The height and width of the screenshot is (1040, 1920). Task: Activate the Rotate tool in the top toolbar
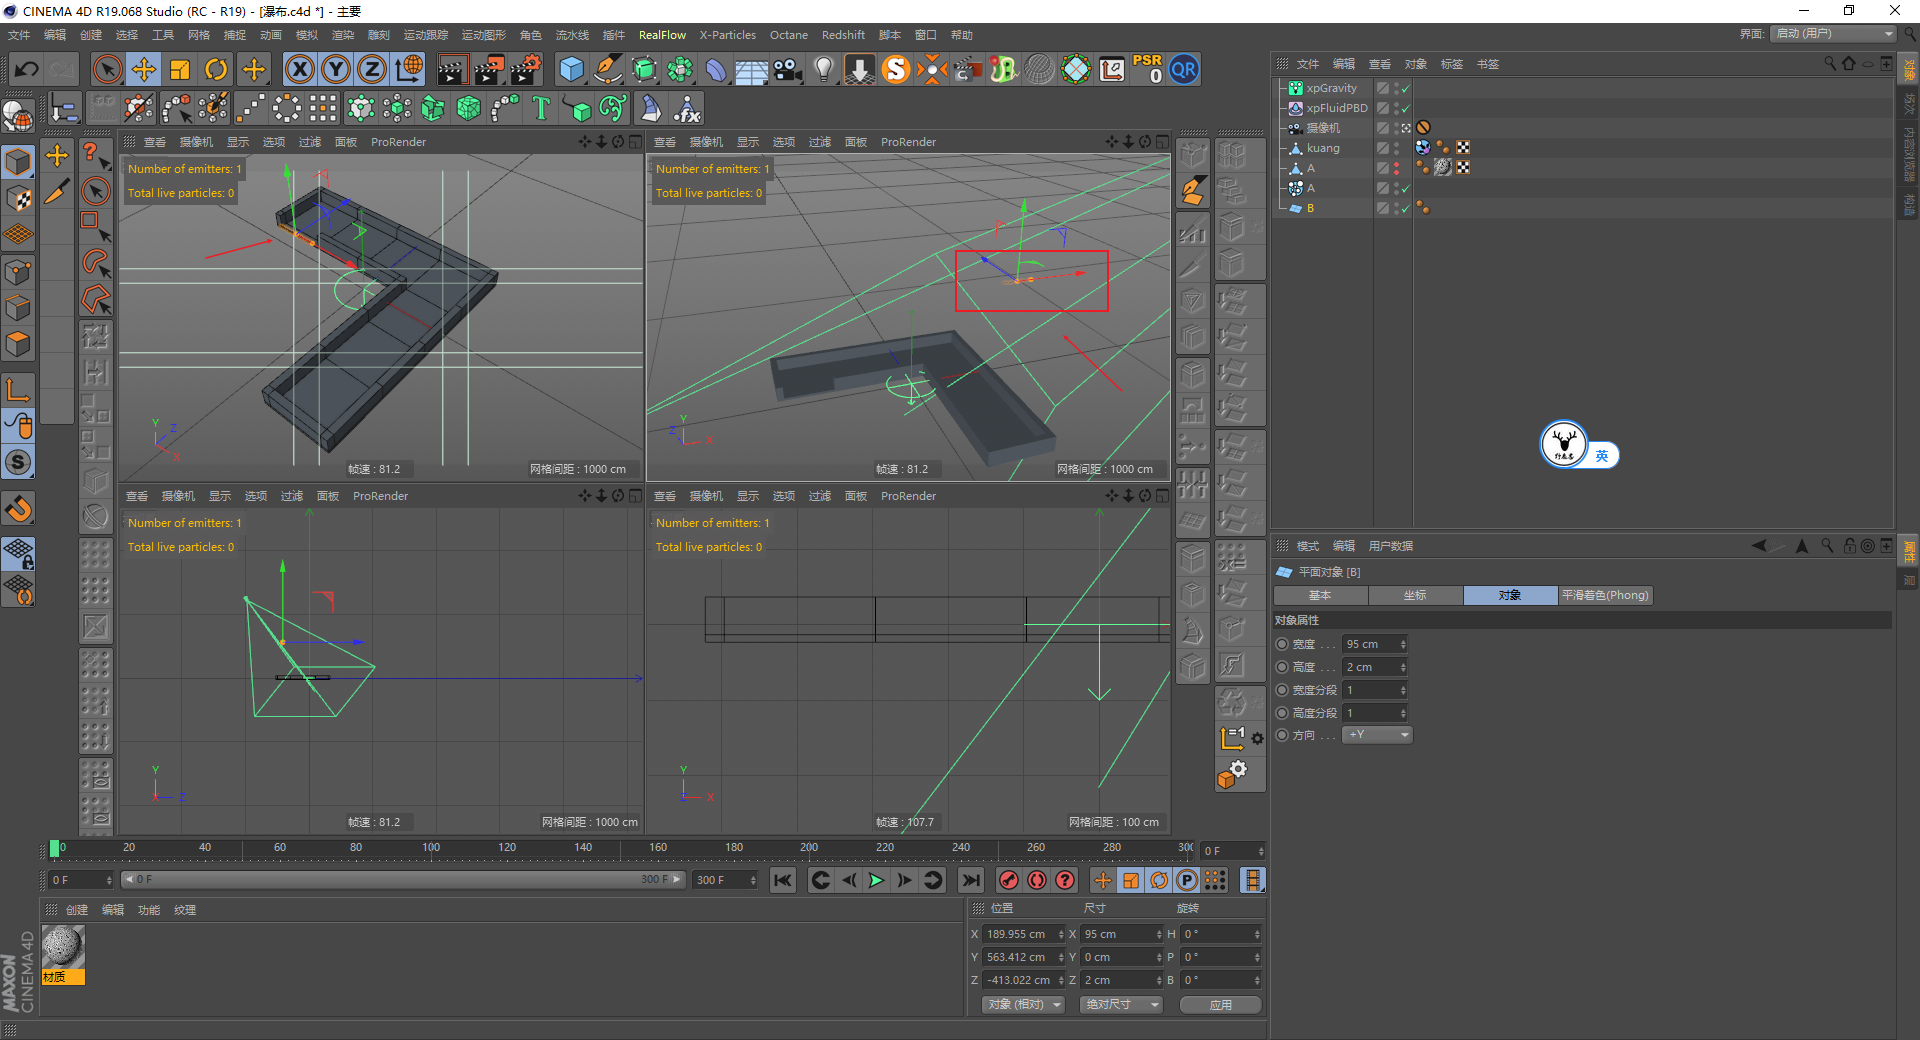(216, 69)
